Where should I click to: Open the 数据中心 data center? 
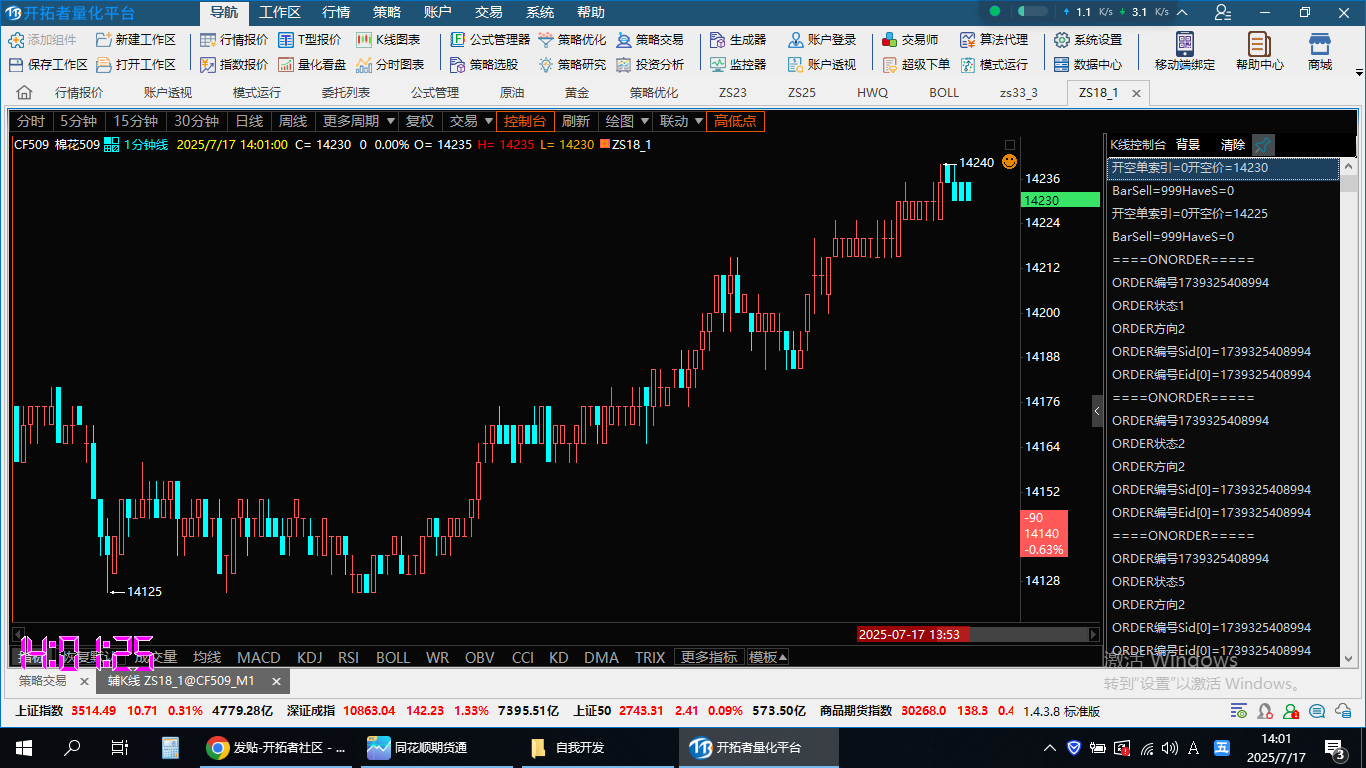tap(1088, 65)
